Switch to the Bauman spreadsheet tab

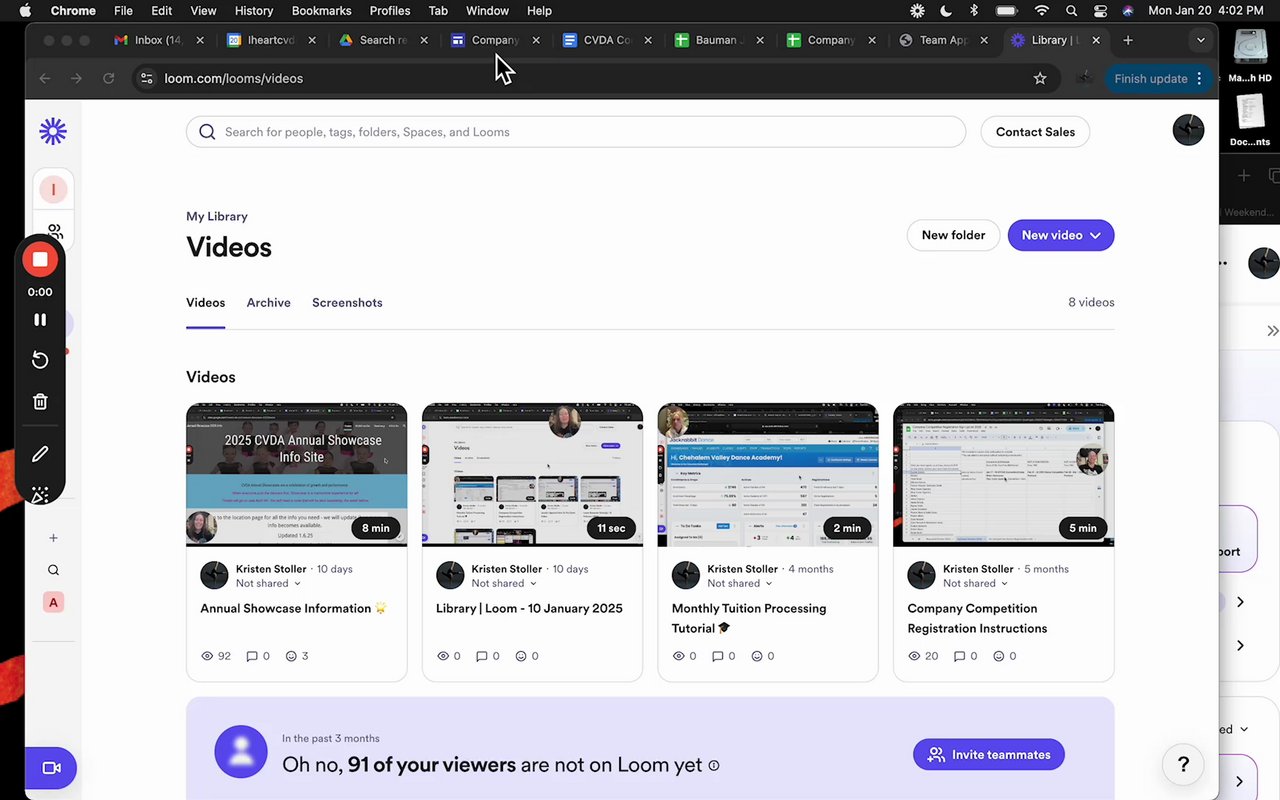pos(720,40)
